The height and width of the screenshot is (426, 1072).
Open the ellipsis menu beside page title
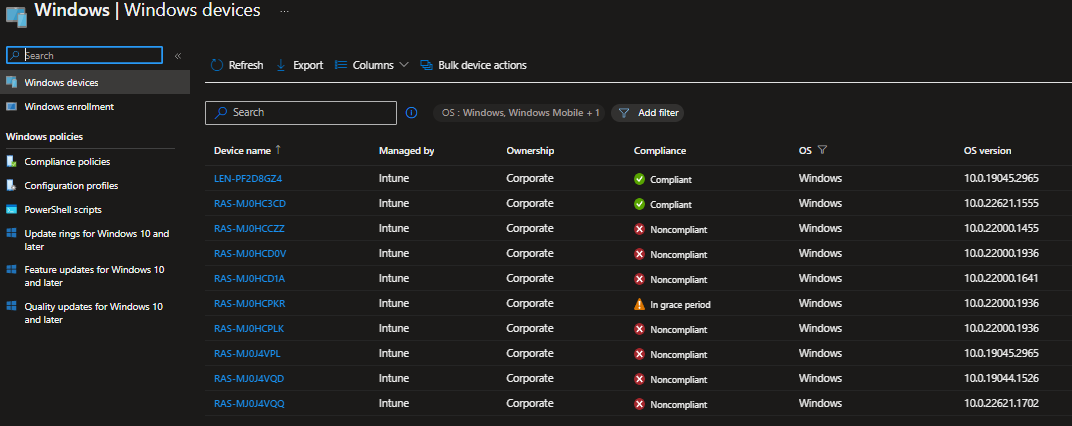pos(284,12)
